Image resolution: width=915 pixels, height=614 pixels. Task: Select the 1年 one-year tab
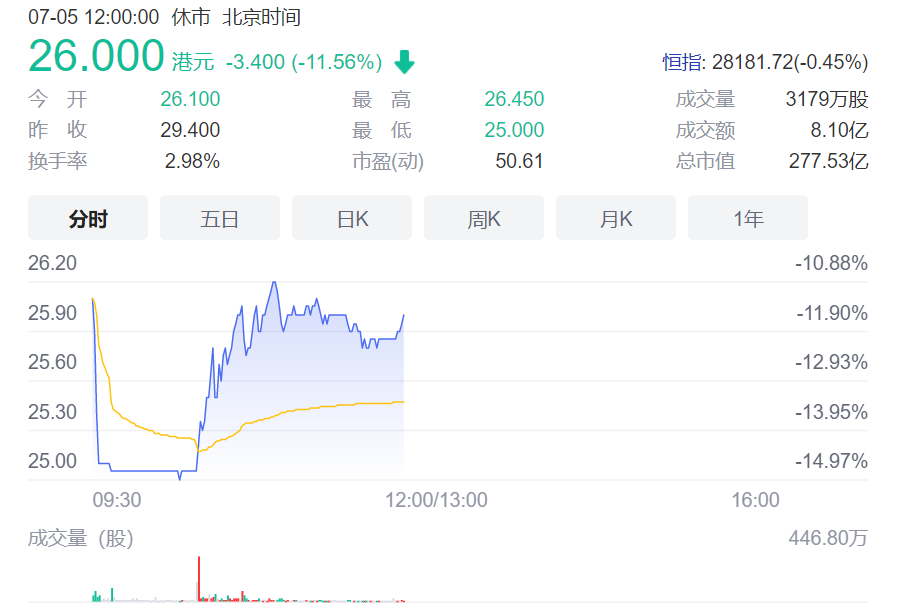point(748,218)
